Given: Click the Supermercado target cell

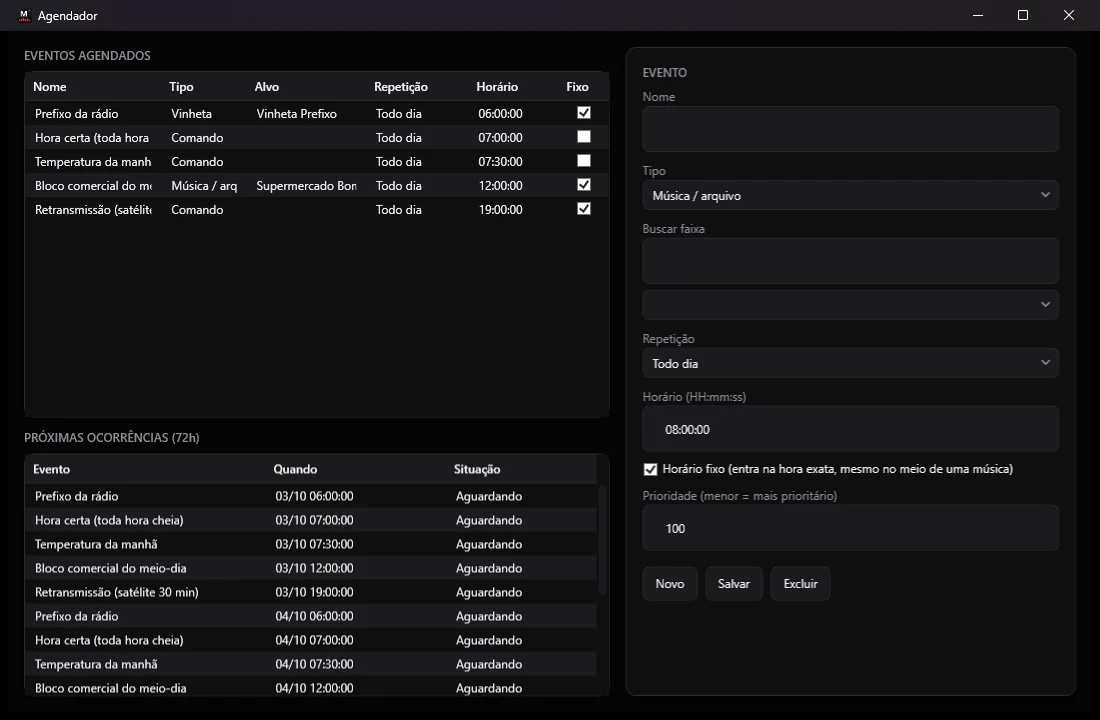Looking at the screenshot, I should 307,185.
